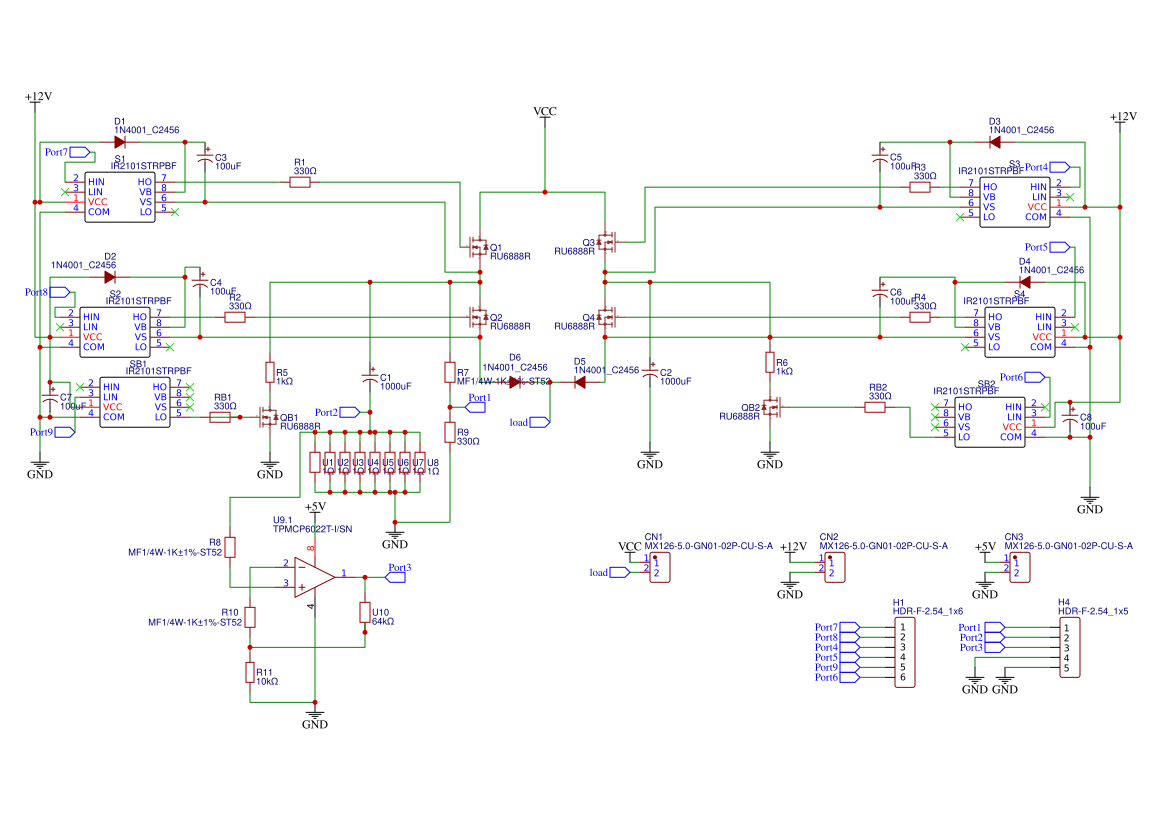
Task: Click diode D2 symbol
Action: point(110,277)
